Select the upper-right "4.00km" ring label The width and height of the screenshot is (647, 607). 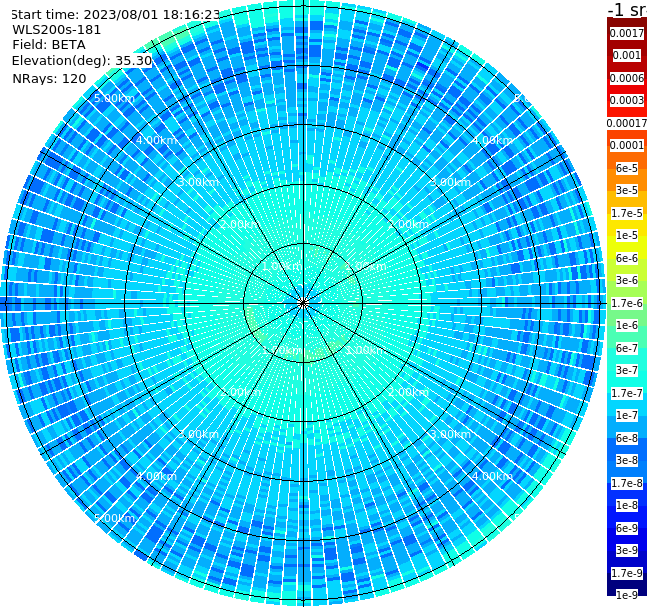pyautogui.click(x=492, y=140)
